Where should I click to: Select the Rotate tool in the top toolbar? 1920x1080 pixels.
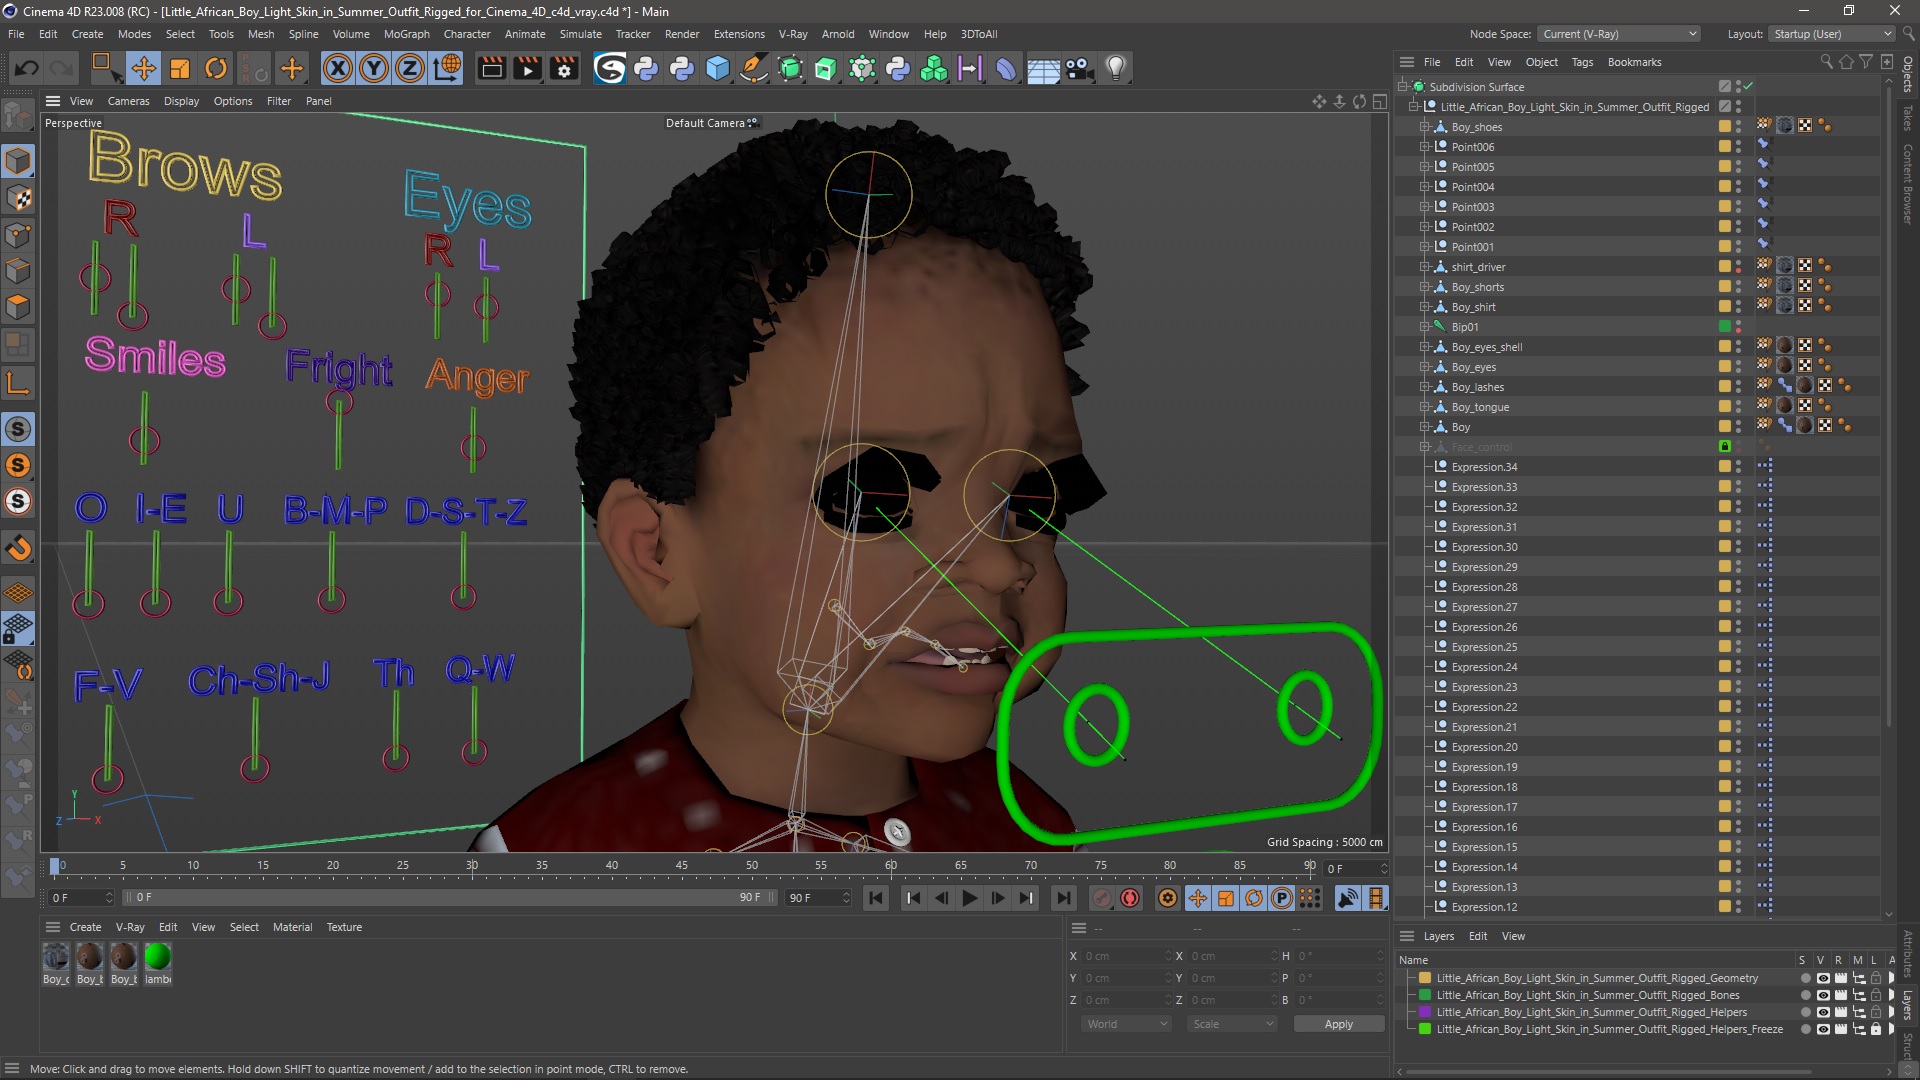pyautogui.click(x=216, y=68)
